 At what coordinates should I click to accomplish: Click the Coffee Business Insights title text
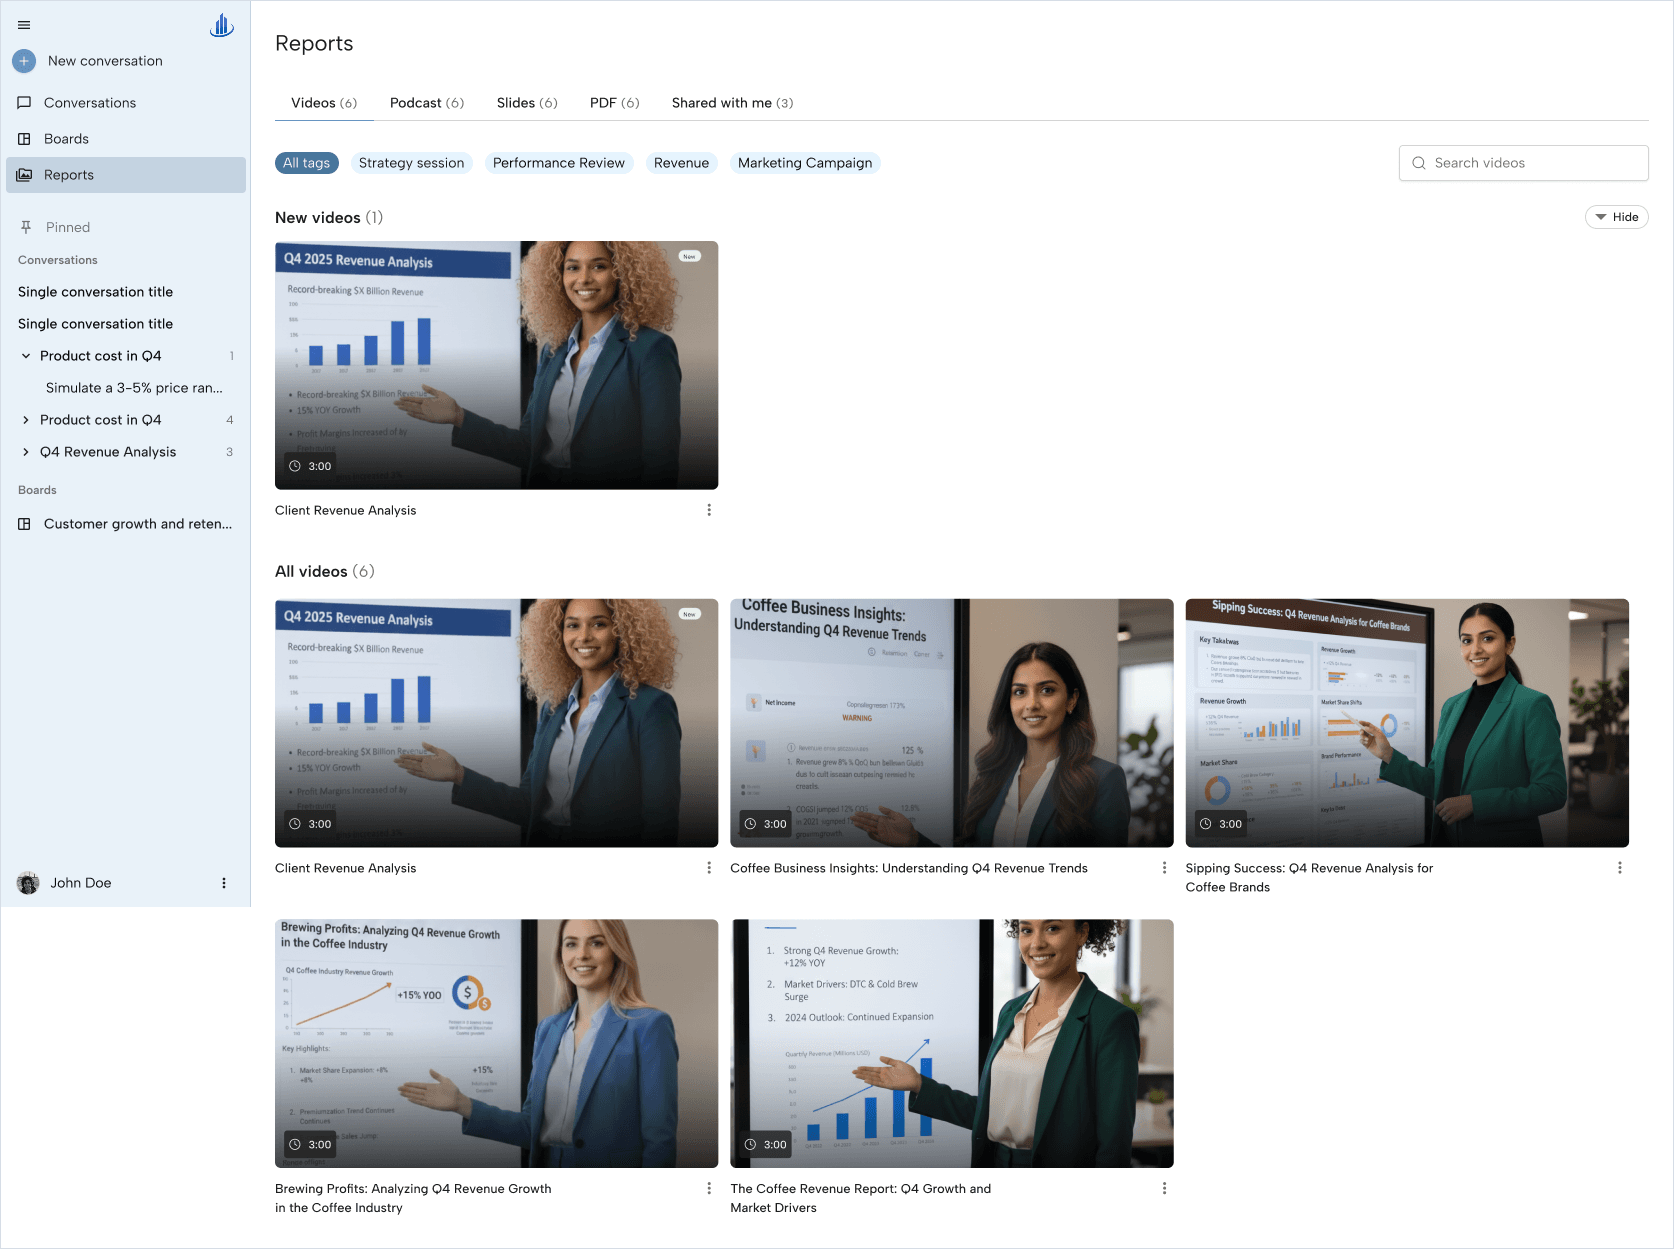click(x=909, y=868)
